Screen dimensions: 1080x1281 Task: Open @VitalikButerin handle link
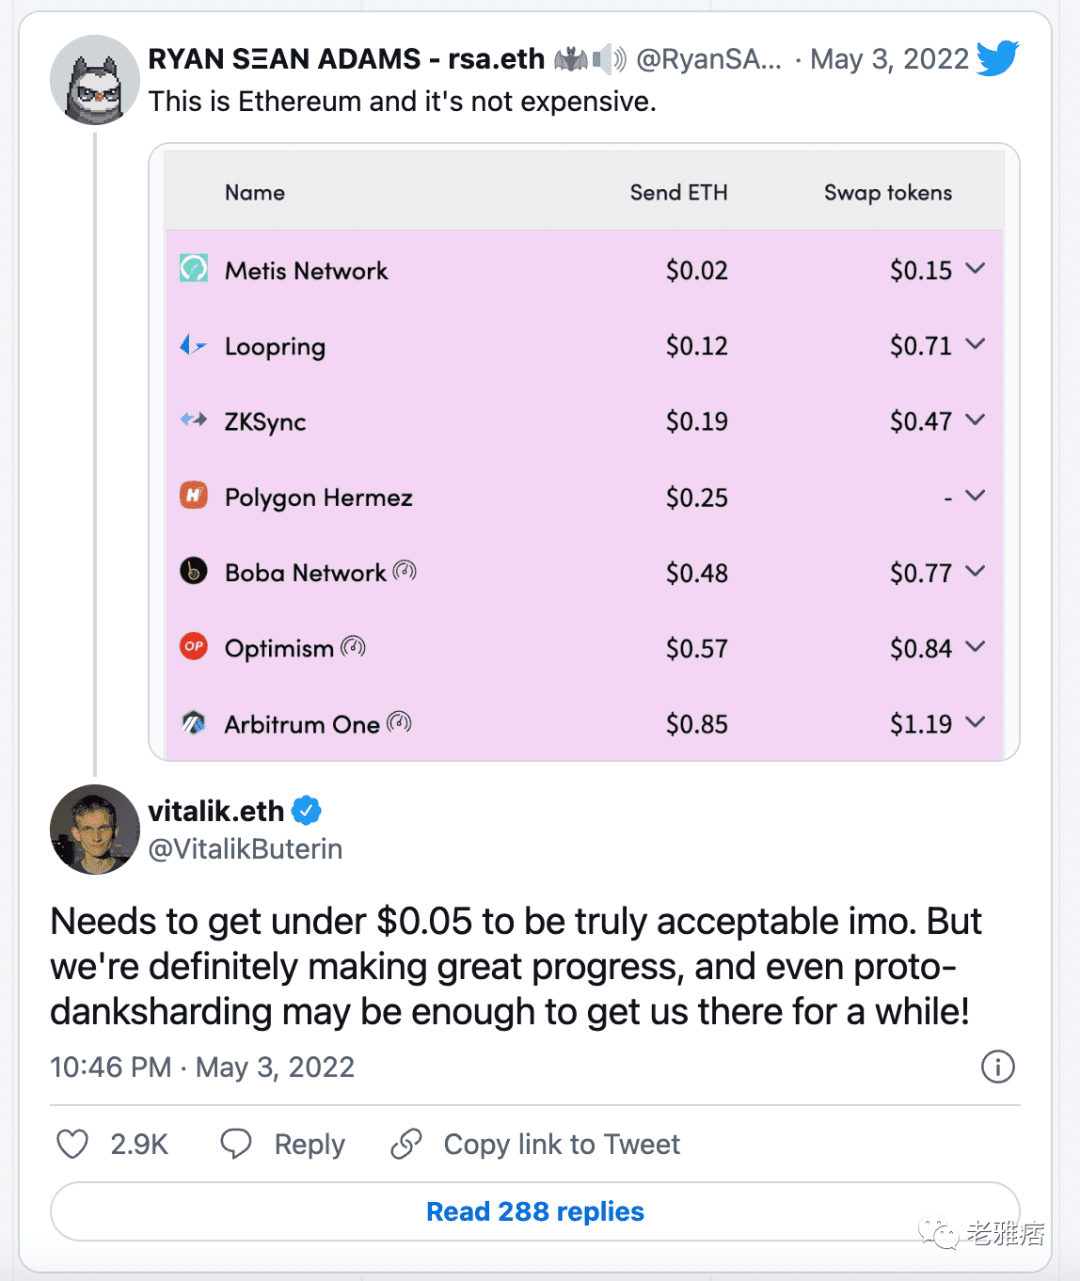pyautogui.click(x=246, y=849)
